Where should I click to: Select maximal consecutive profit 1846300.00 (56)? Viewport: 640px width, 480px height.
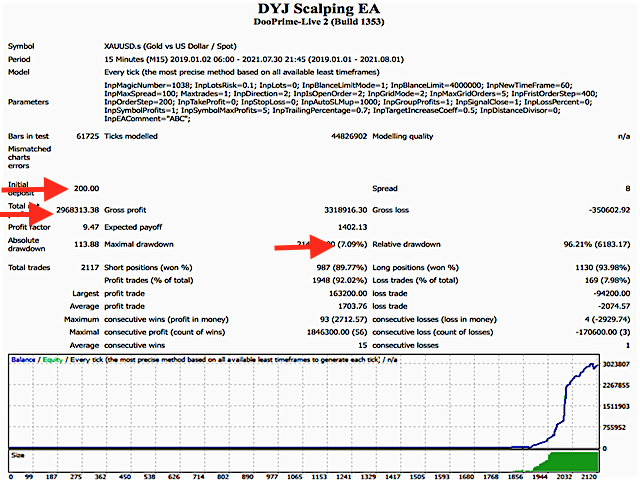point(337,332)
